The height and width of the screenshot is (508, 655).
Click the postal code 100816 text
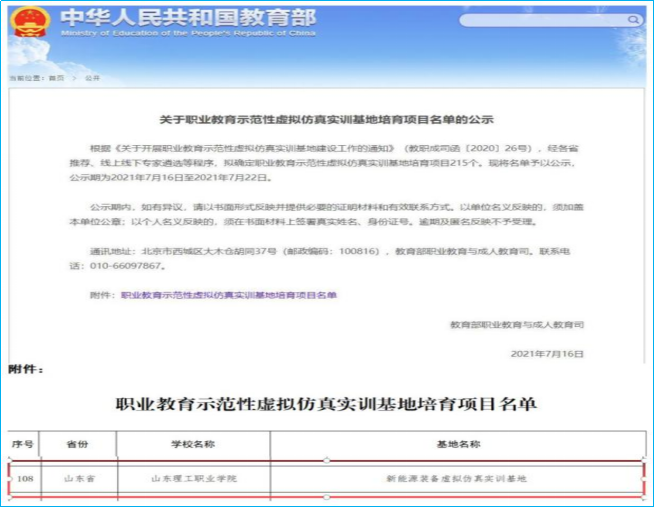click(x=359, y=251)
